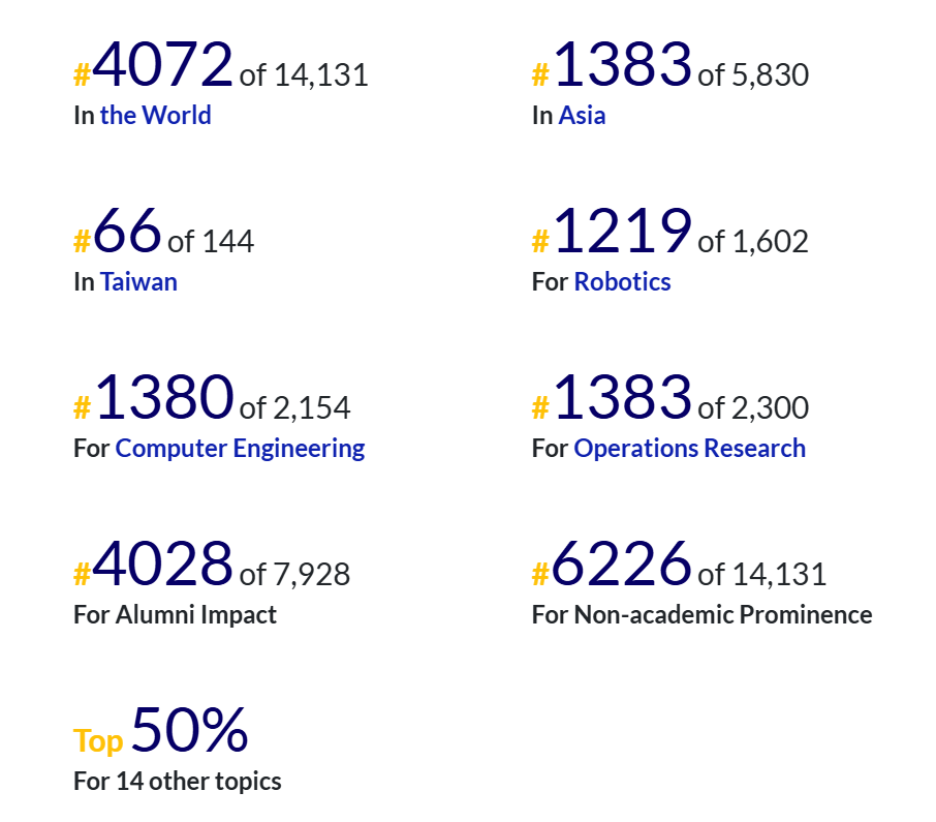Click the 4072 world rank number
The image size is (936, 822).
(163, 65)
